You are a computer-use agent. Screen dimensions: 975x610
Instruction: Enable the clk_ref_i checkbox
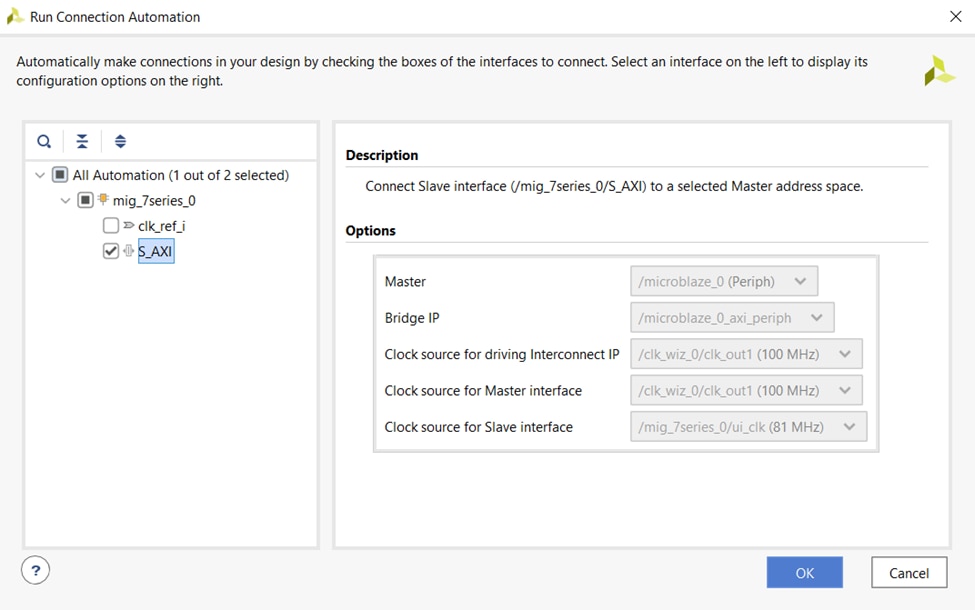pyautogui.click(x=111, y=225)
